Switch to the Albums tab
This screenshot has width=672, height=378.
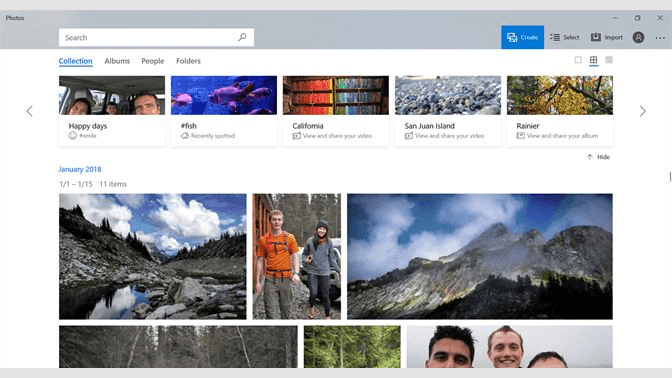click(x=117, y=61)
